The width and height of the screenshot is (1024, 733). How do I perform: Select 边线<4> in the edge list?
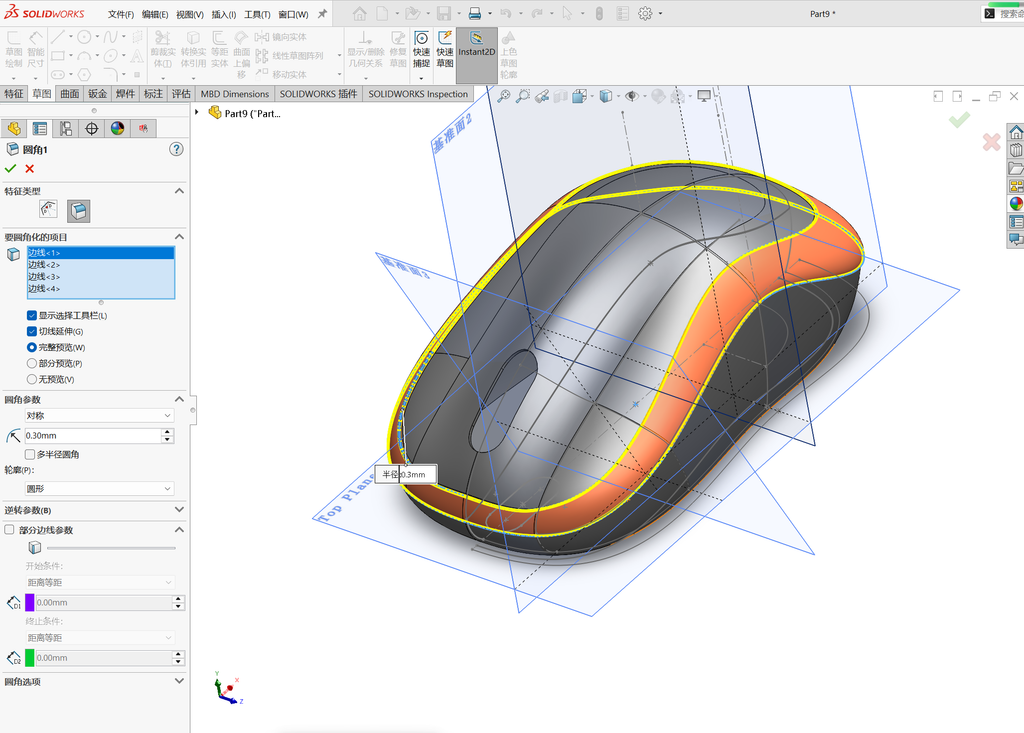(x=101, y=289)
